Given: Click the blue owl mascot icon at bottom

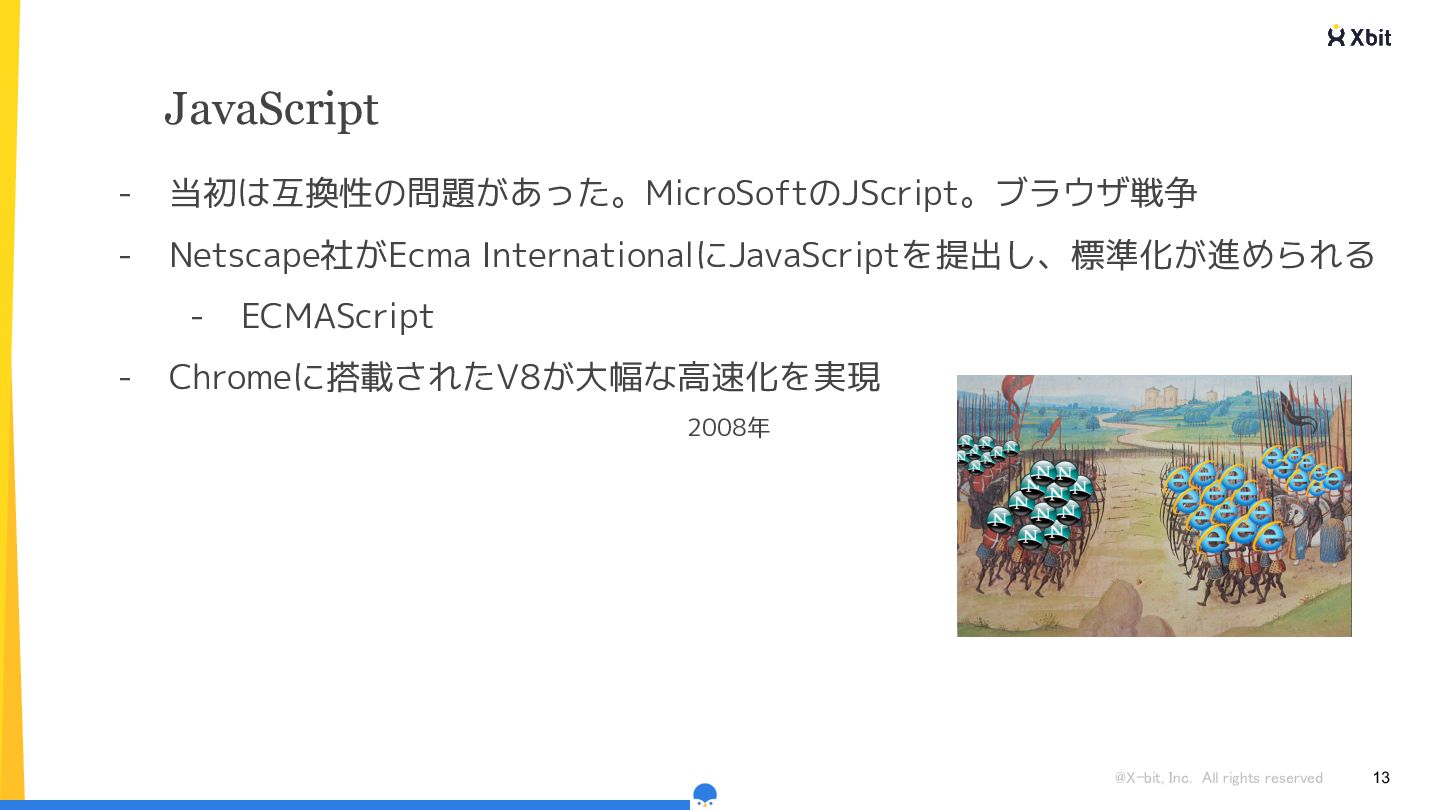Looking at the screenshot, I should (705, 796).
